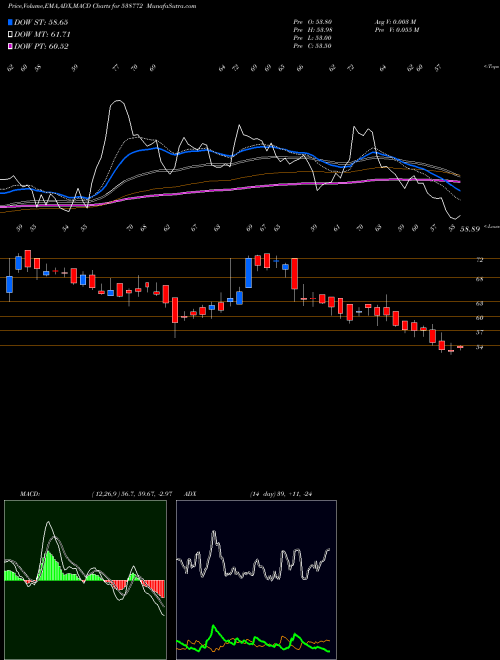Viewport: 500px width, 660px height.
Task: Click the 'ADX' panel label
Action: [x=190, y=494]
